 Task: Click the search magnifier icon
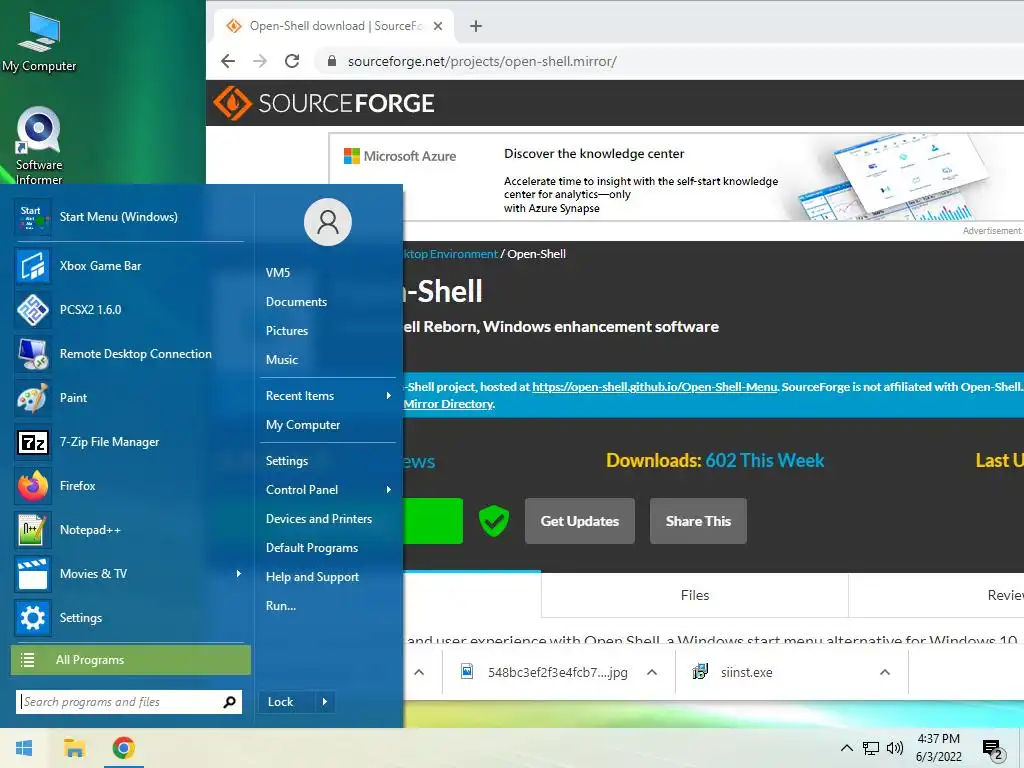click(229, 702)
